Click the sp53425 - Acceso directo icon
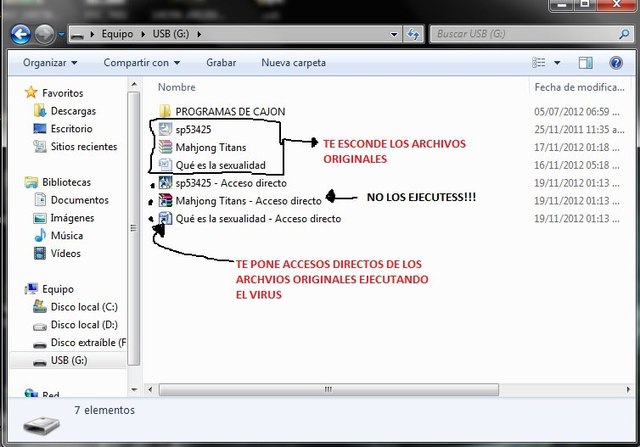This screenshot has height=447, width=640. click(x=165, y=182)
